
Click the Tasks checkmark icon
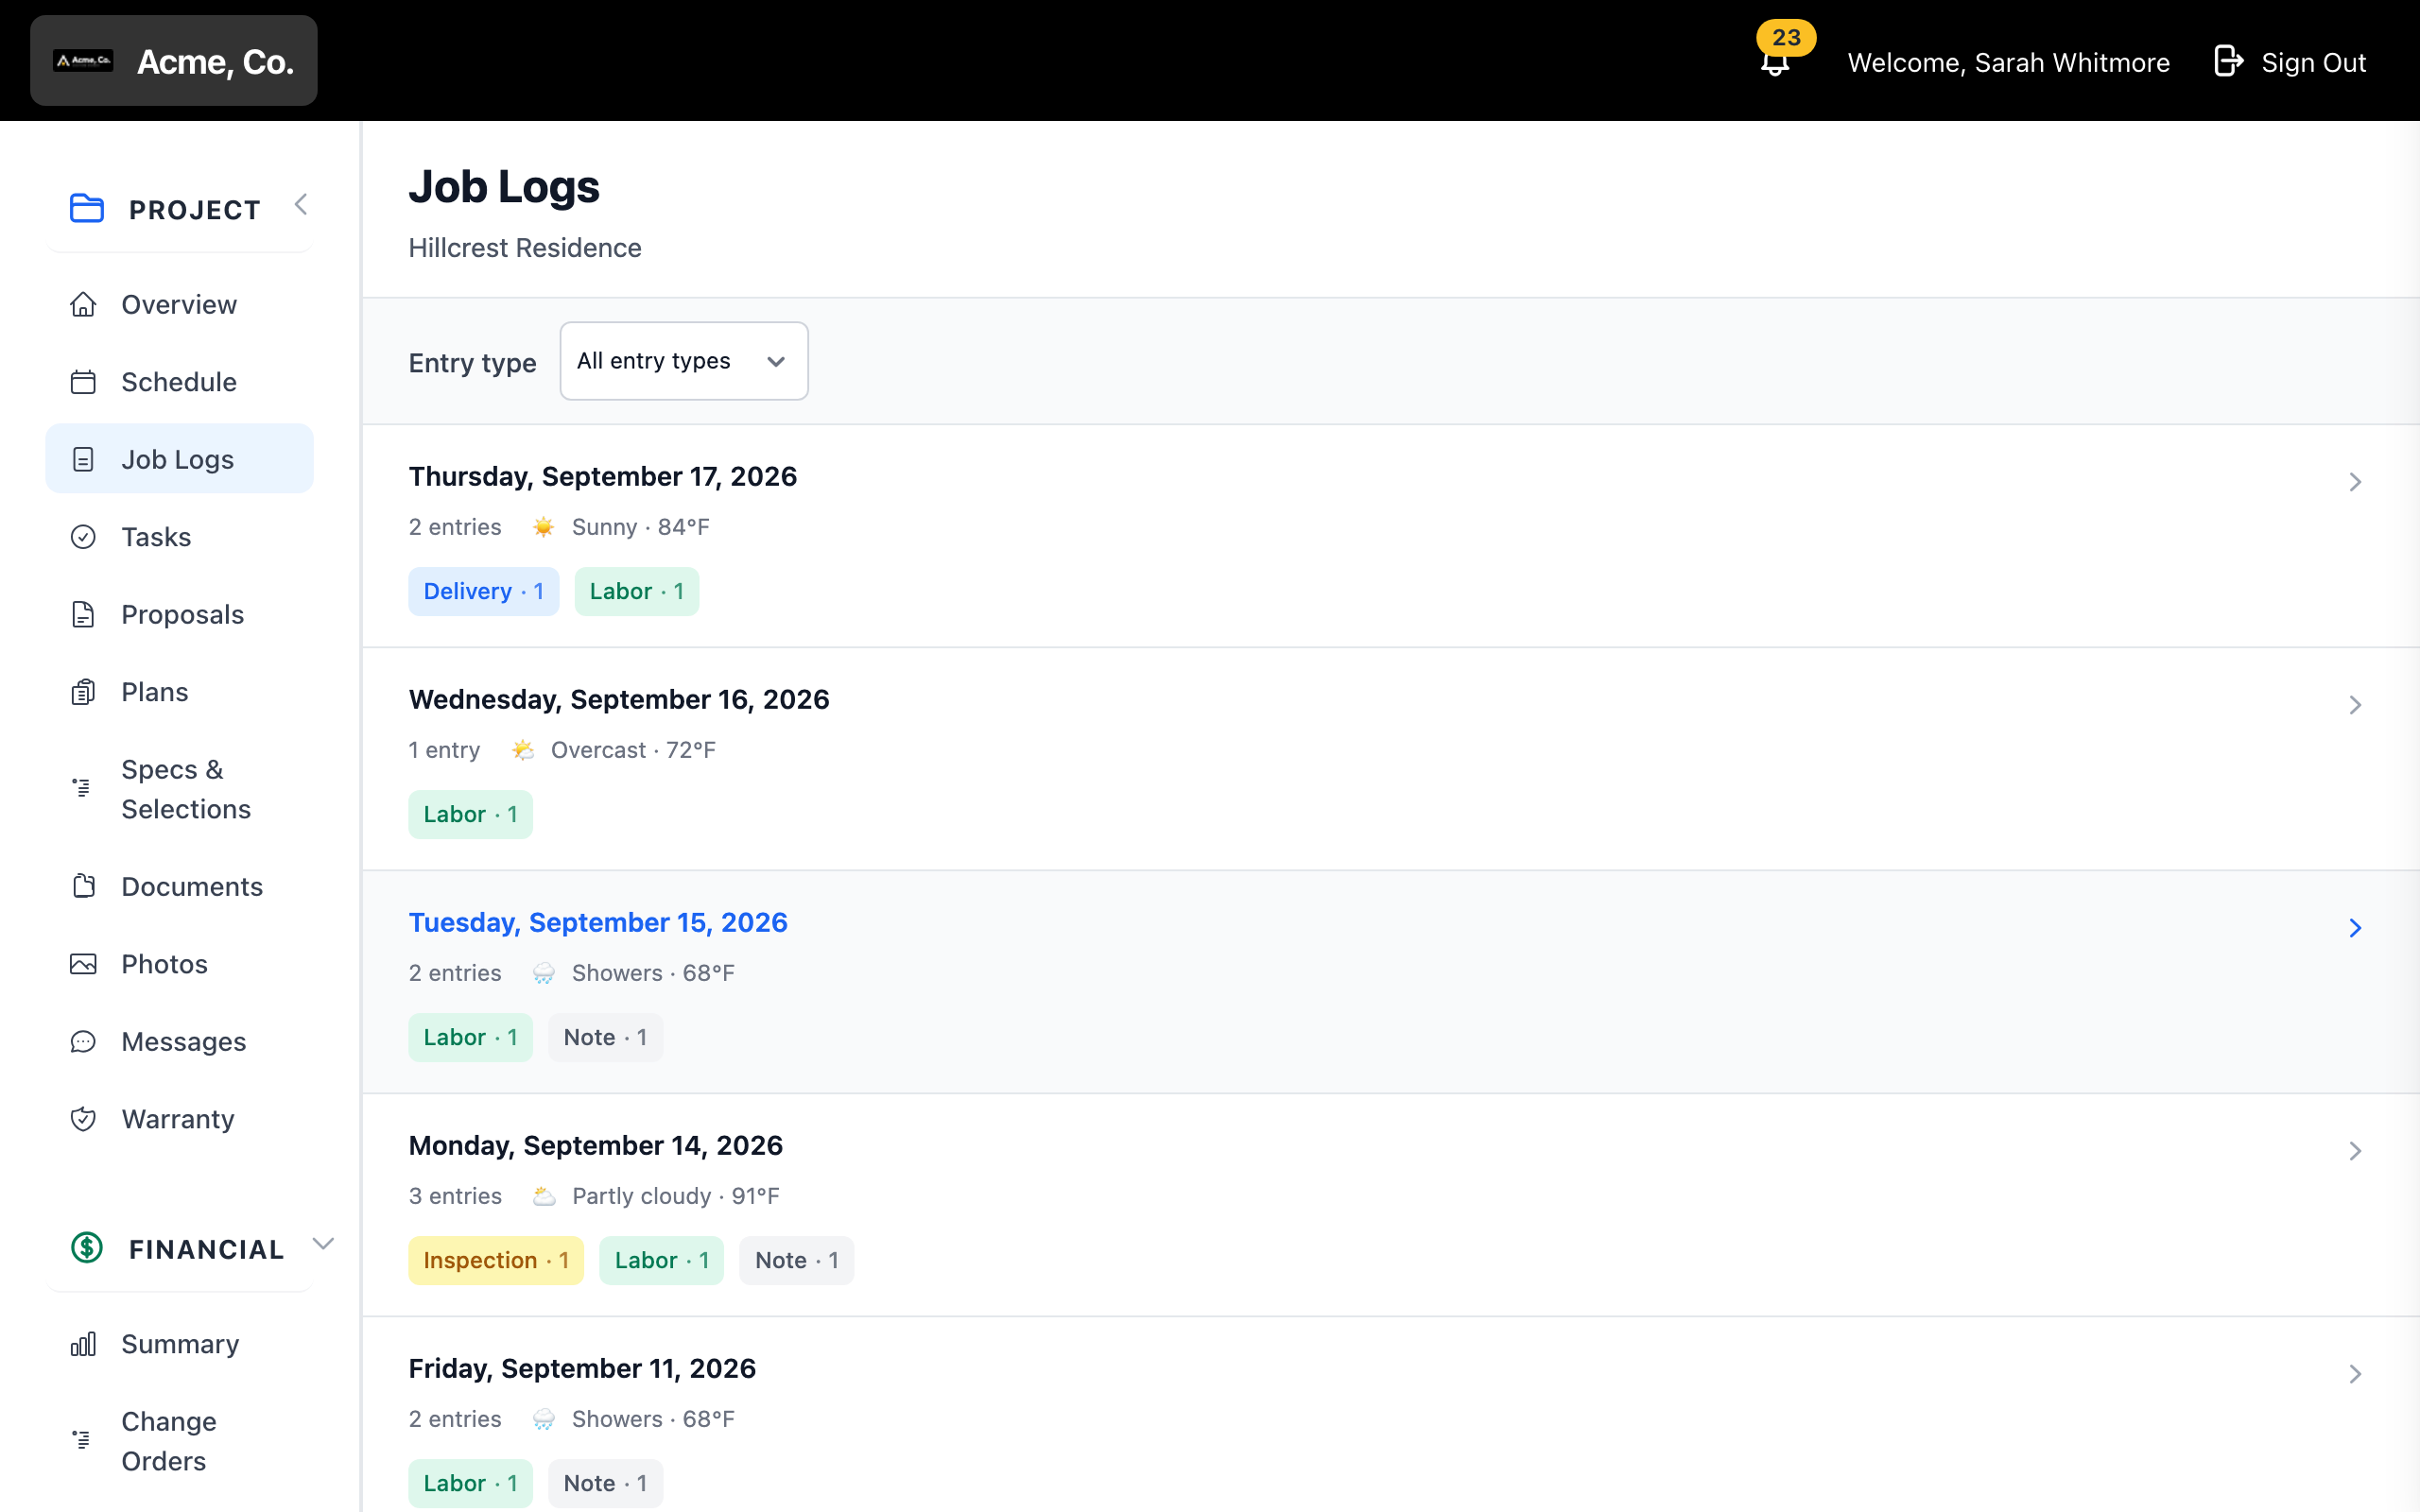pyautogui.click(x=83, y=537)
